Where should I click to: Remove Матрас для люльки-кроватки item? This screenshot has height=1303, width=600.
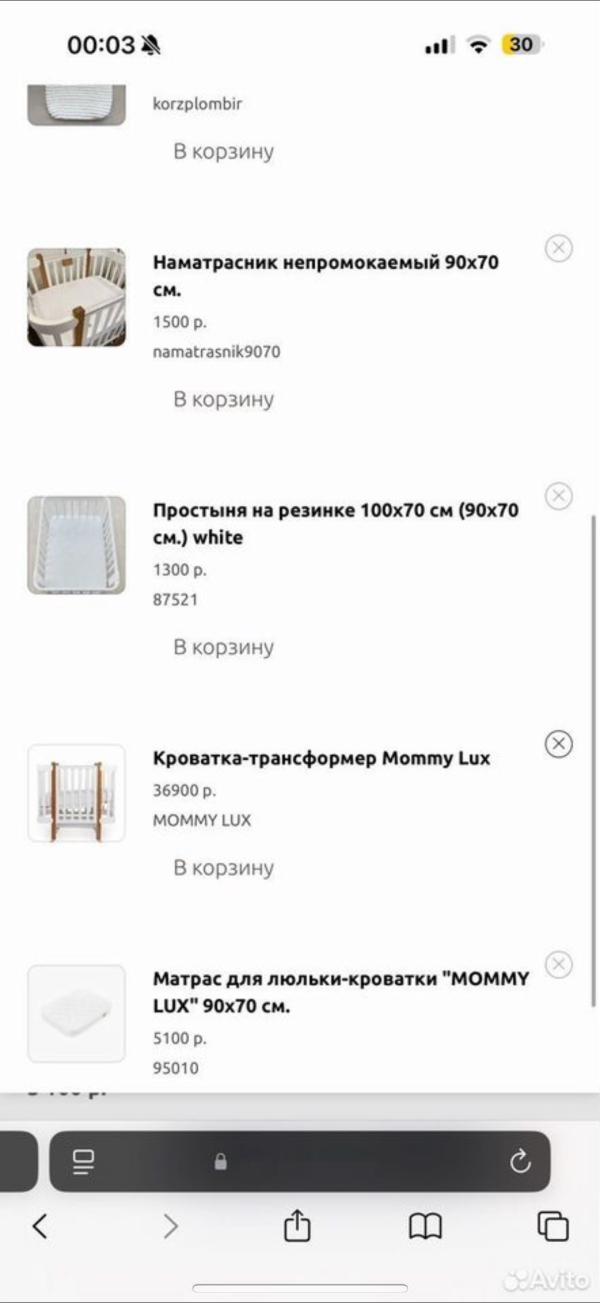pyautogui.click(x=558, y=964)
